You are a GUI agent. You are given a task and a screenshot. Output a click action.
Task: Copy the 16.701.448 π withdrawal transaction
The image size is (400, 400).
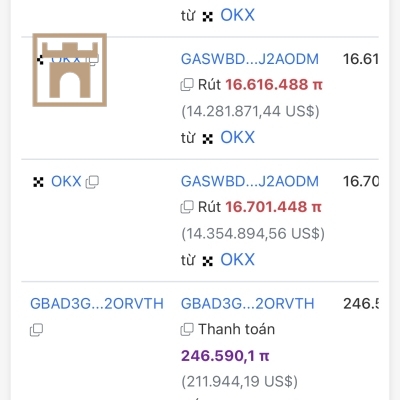[x=187, y=207]
